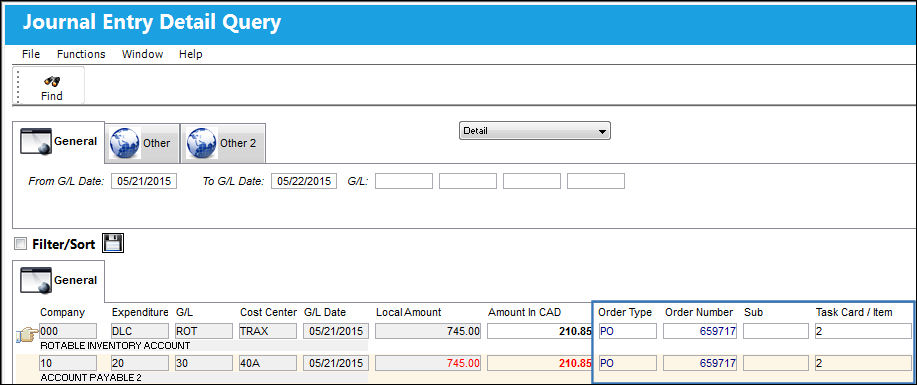Click Task Card / Item in ACCOUNT PAYABLE row
917x385 pixels.
tap(863, 363)
